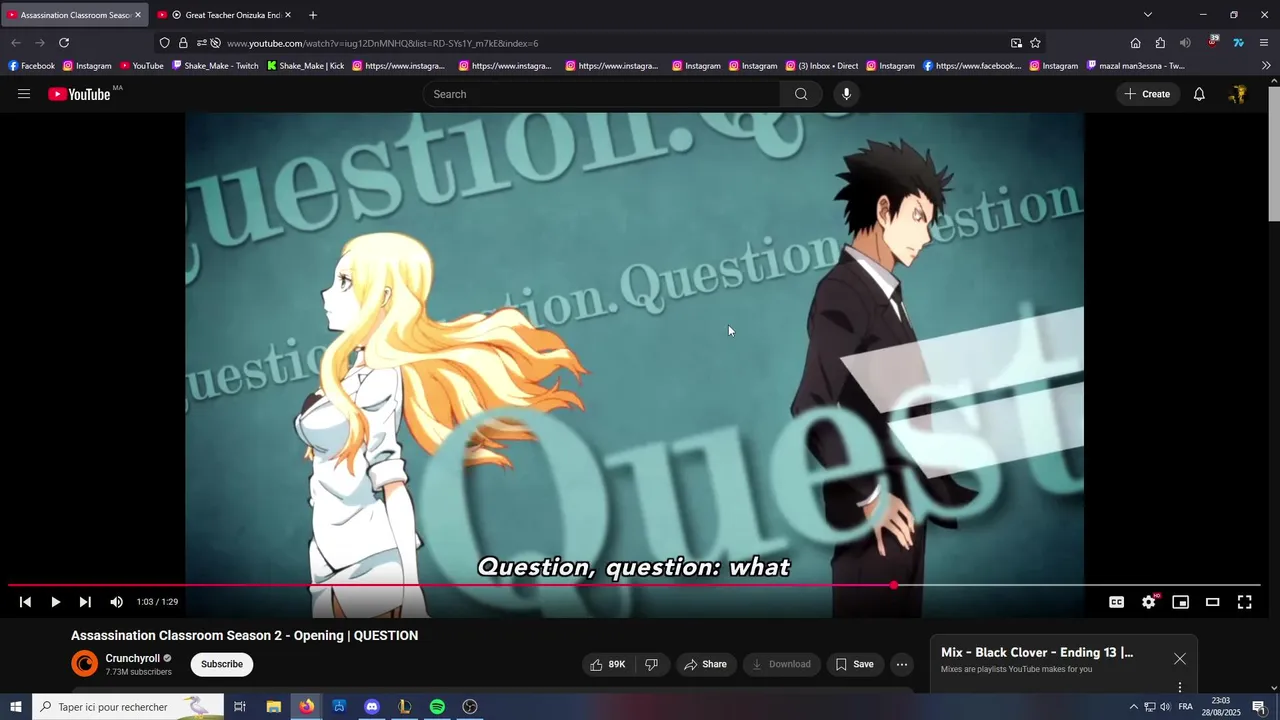Open the Crunchyroll channel avatar
Image resolution: width=1280 pixels, height=720 pixels.
(85, 664)
